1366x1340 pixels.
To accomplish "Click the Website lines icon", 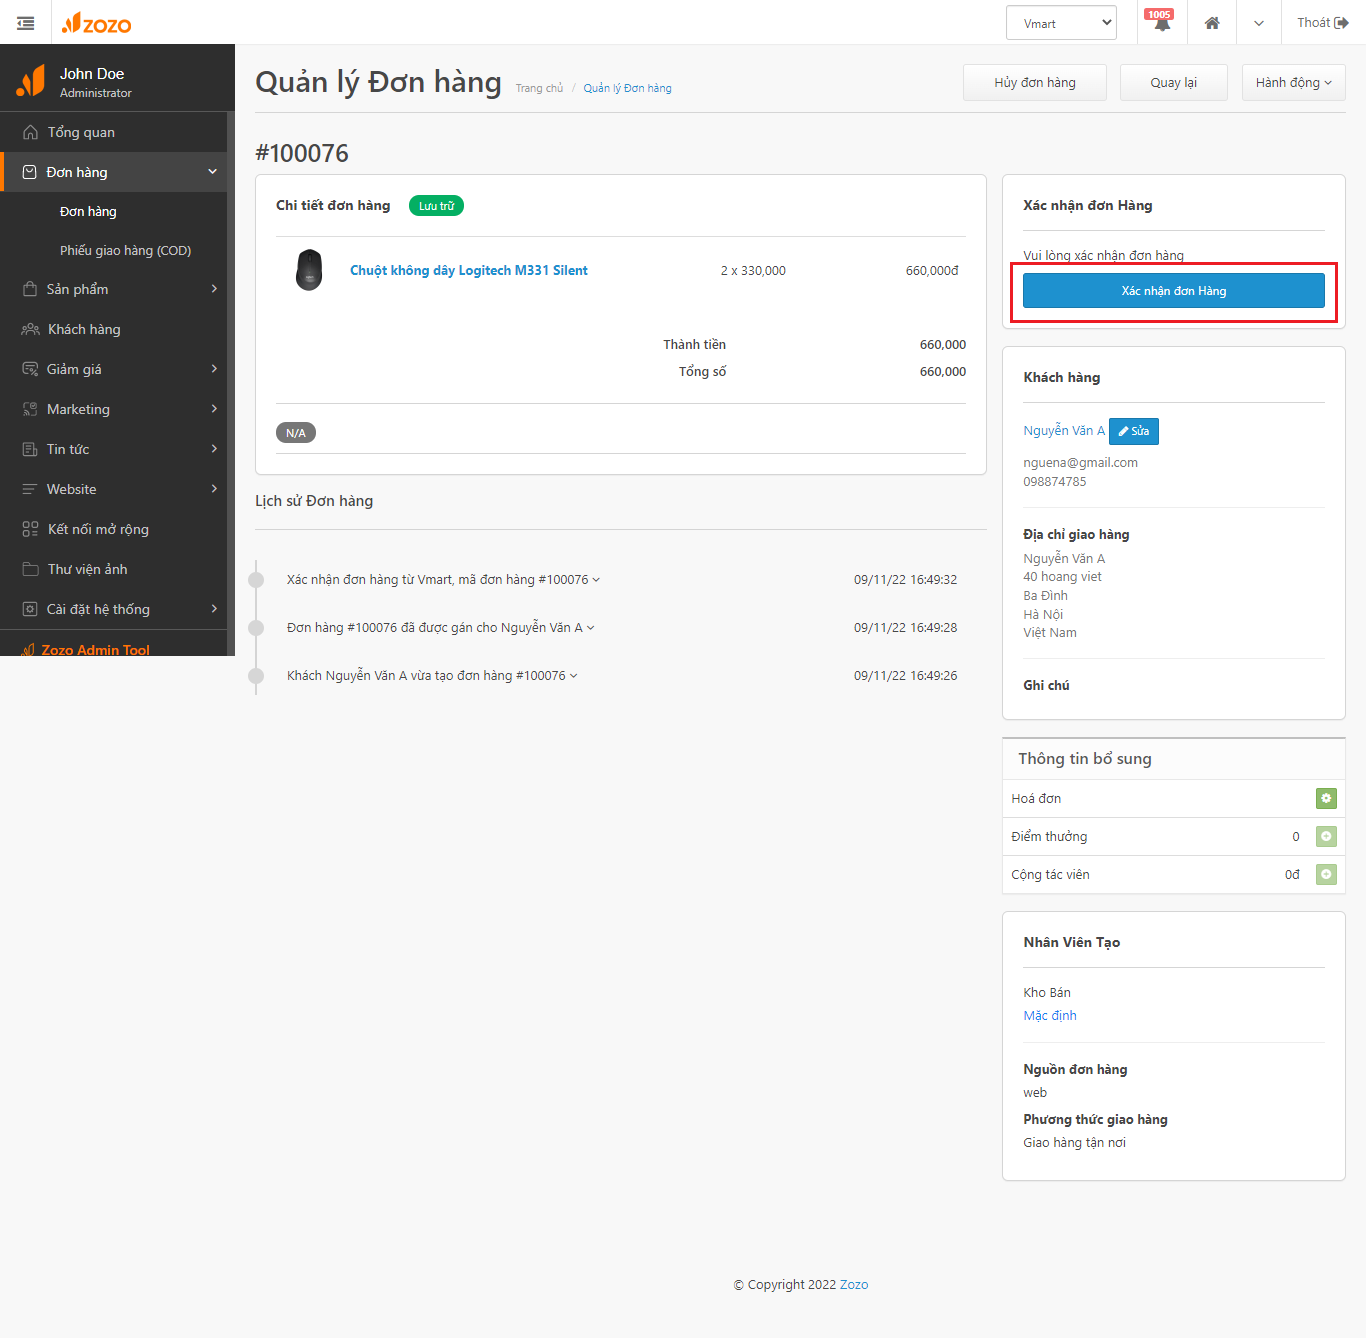I will click(x=30, y=489).
